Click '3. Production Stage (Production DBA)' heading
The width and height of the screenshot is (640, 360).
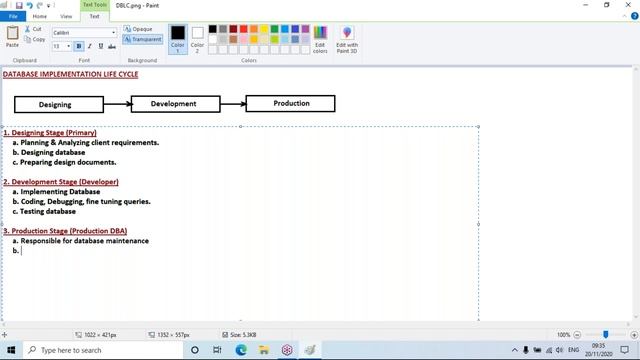[65, 231]
